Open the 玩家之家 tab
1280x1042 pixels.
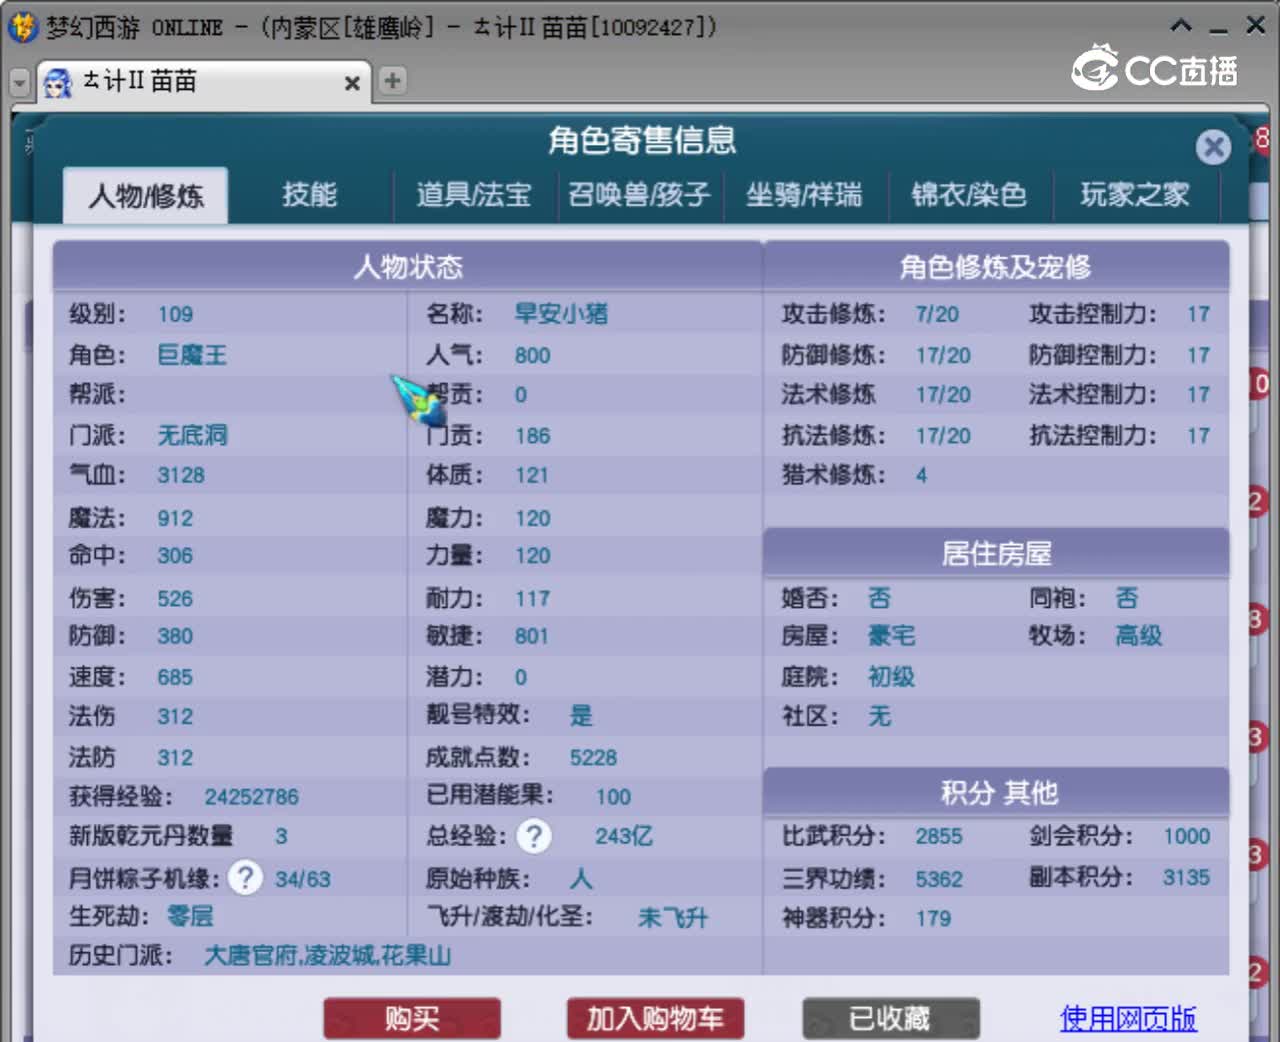1135,194
